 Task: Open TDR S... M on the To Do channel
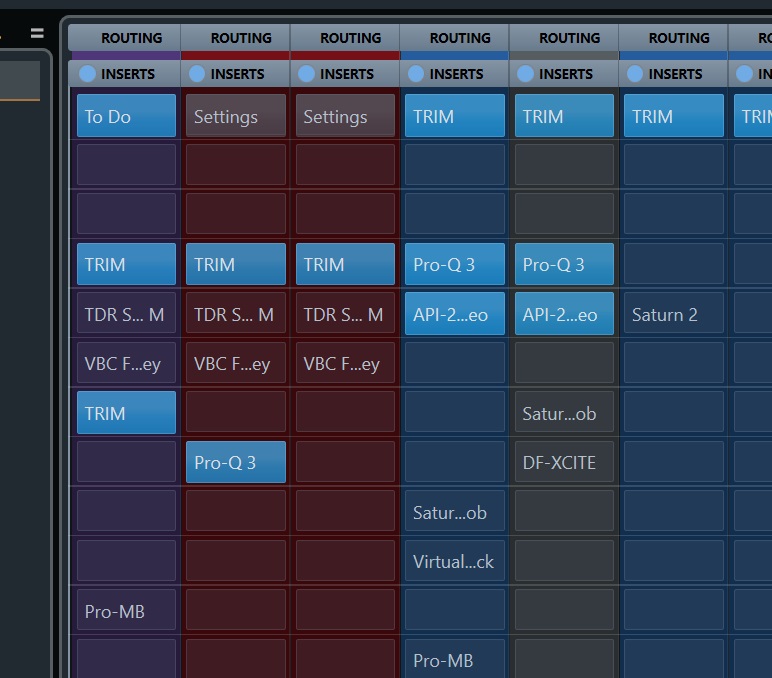click(127, 314)
